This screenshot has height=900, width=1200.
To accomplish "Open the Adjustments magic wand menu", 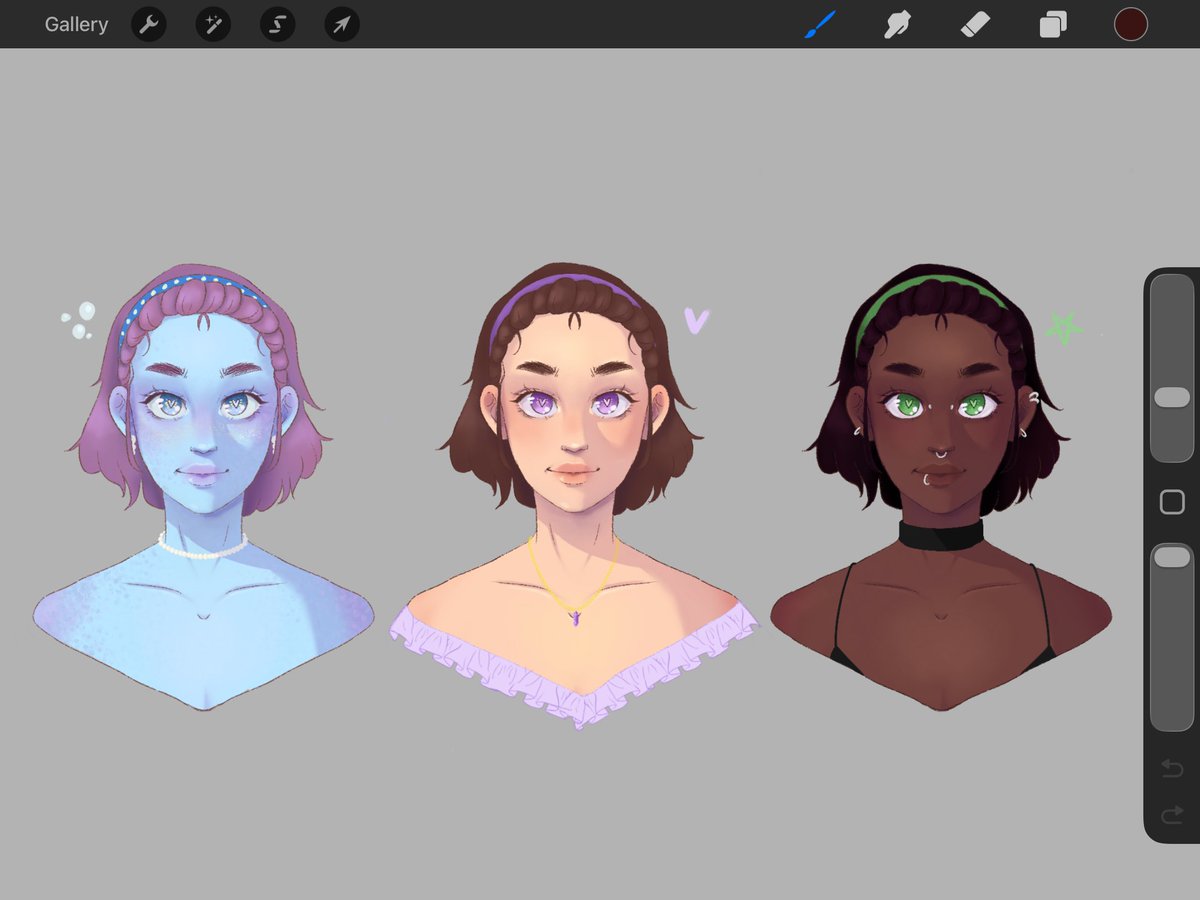I will (x=213, y=24).
